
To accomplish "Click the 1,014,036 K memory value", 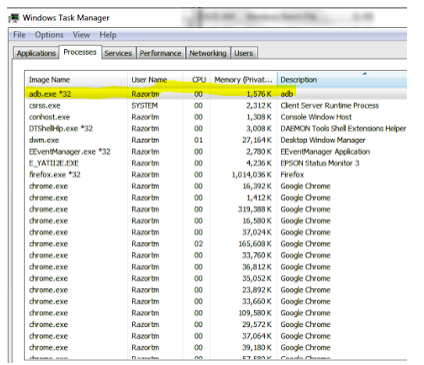I will coord(252,175).
